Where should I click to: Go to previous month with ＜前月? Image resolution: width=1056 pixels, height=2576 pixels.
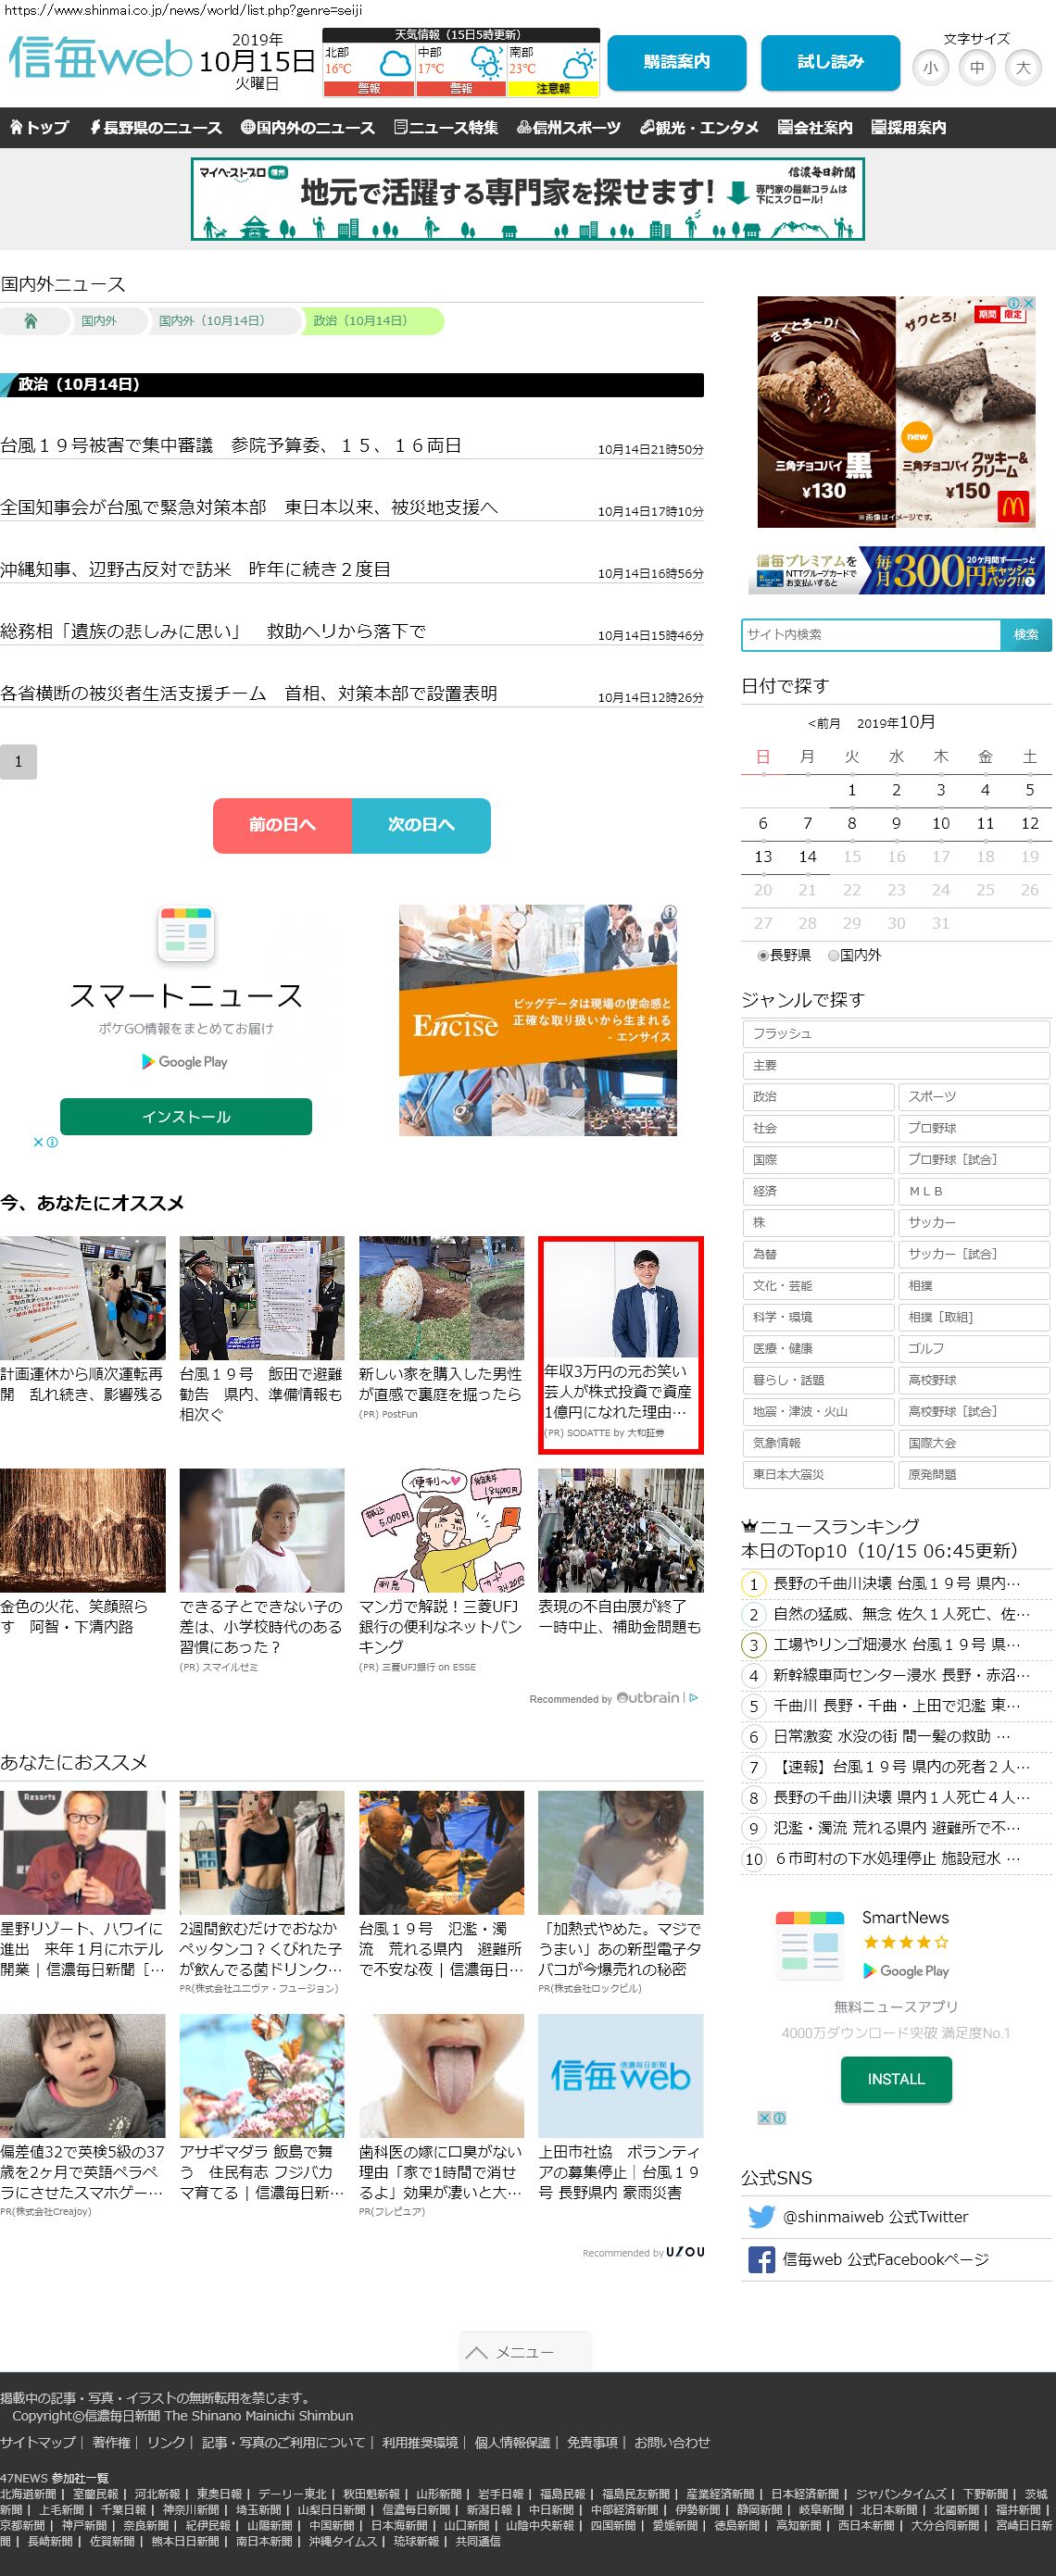click(824, 723)
